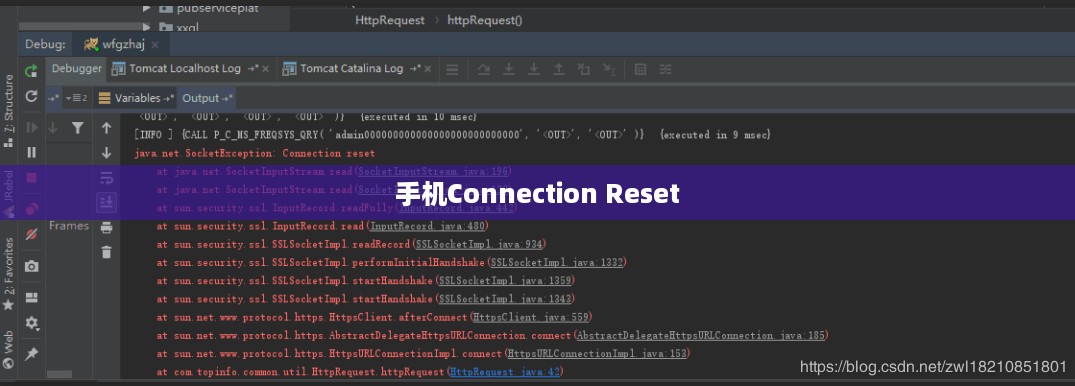Image resolution: width=1075 pixels, height=386 pixels.
Task: Expand the xxgl folder in project tree
Action: click(x=146, y=27)
